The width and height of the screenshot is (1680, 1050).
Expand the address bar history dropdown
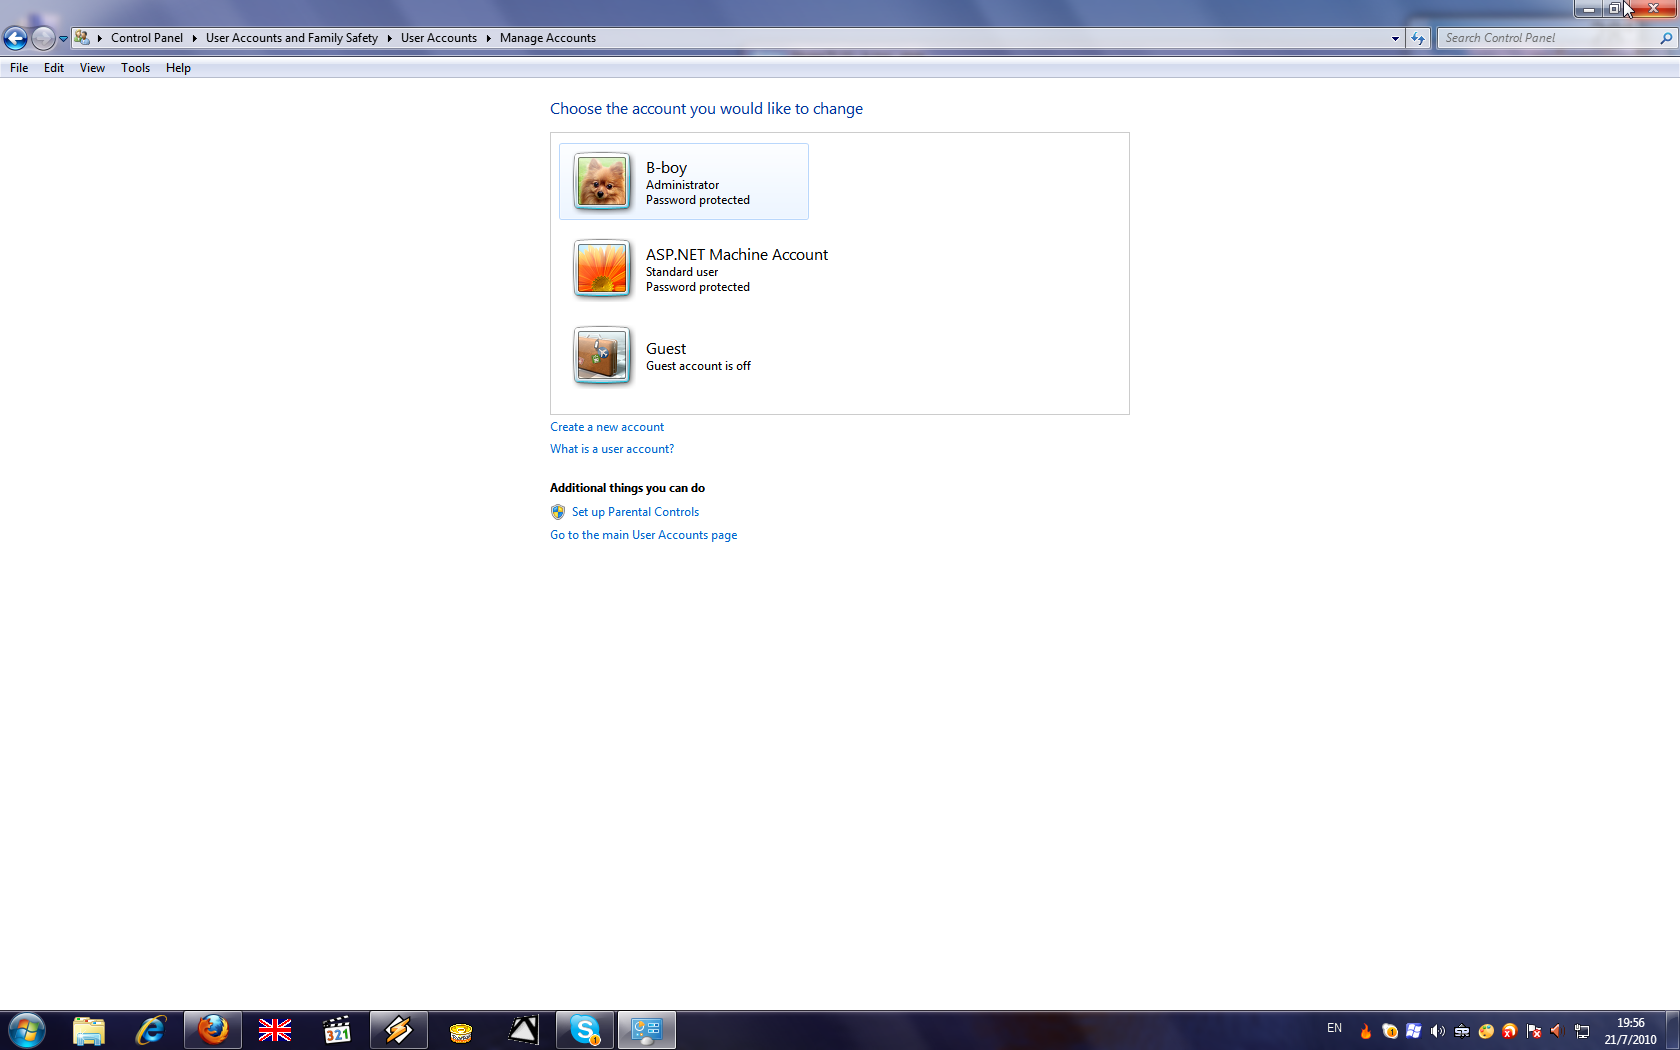click(1395, 38)
